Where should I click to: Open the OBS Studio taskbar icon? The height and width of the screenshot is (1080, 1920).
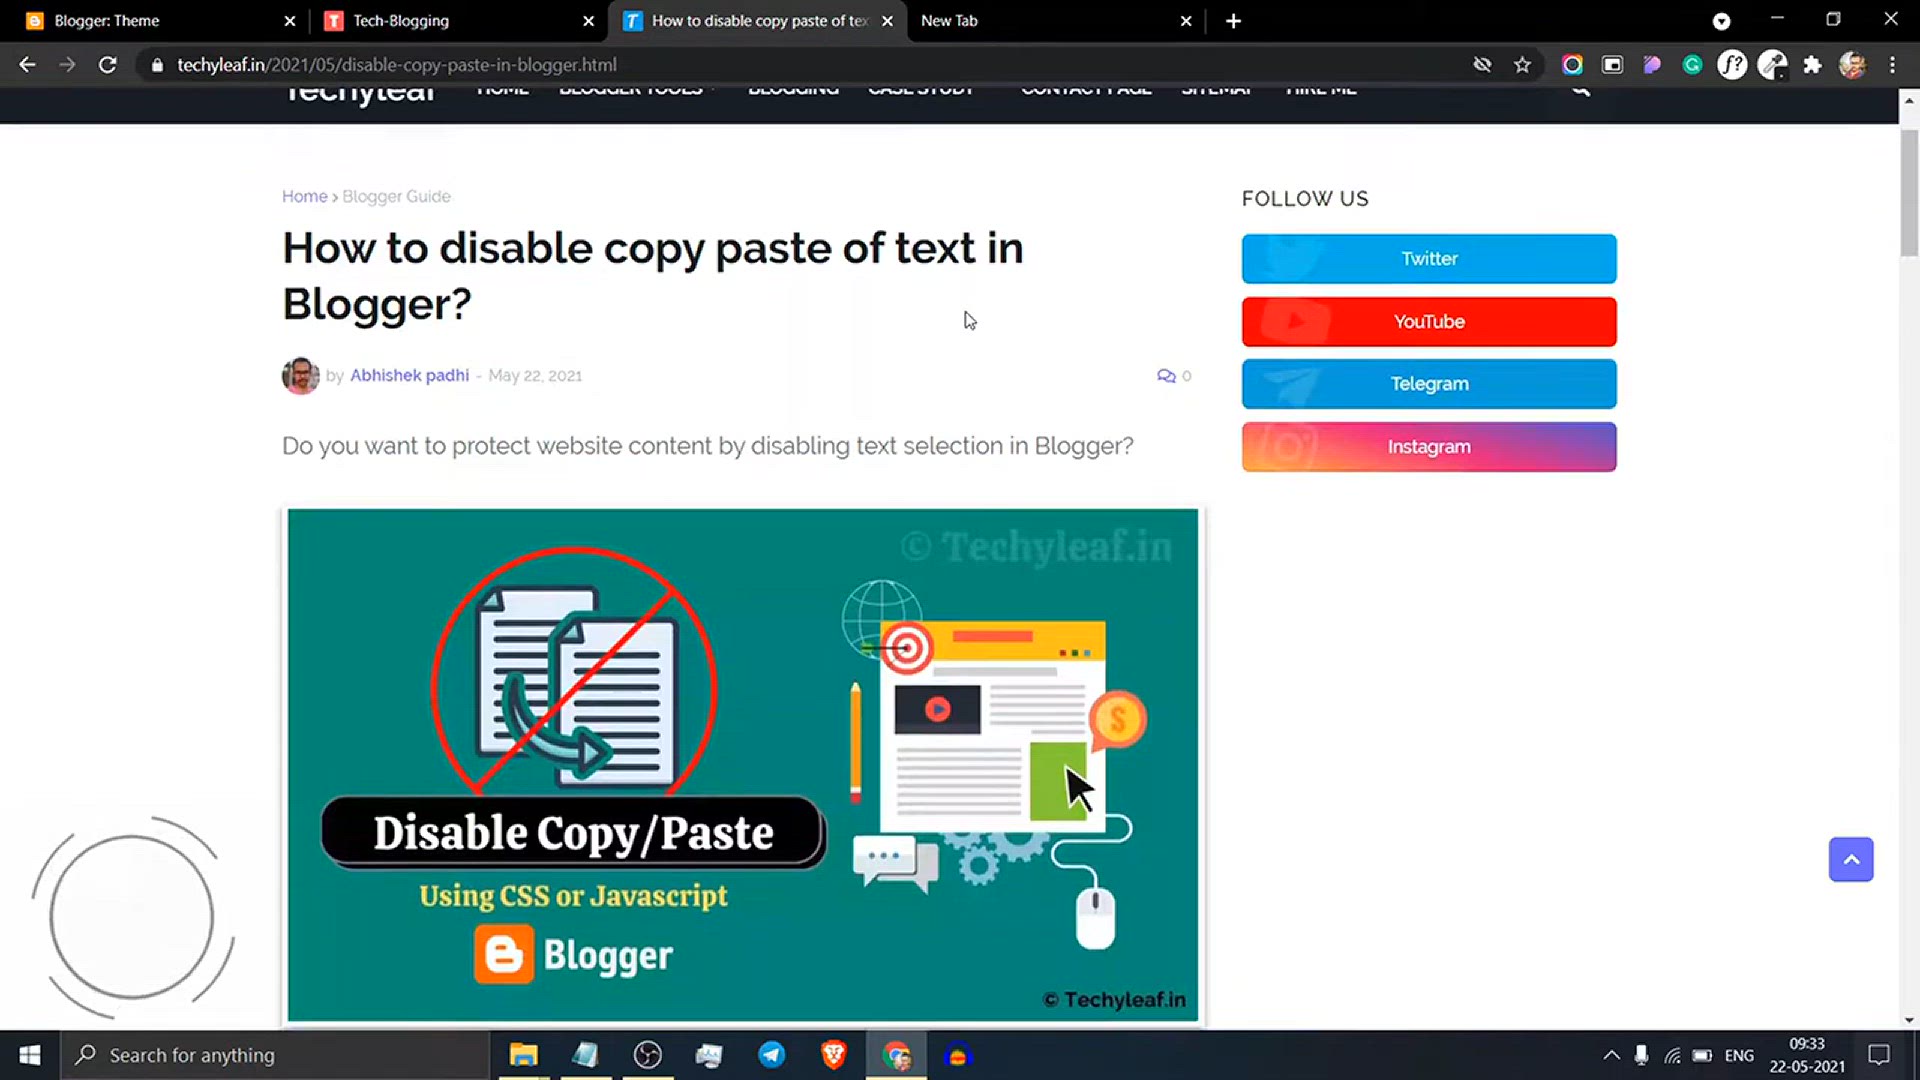coord(648,1055)
